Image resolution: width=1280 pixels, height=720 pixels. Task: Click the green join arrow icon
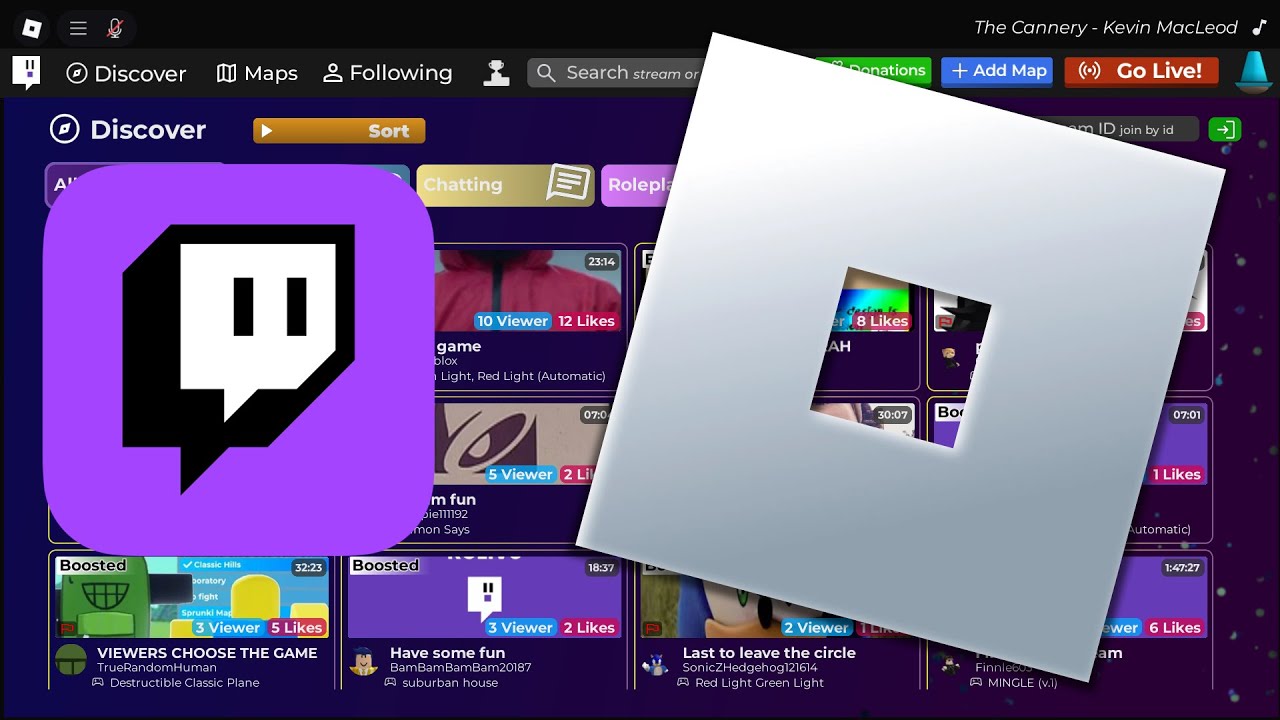click(x=1224, y=129)
